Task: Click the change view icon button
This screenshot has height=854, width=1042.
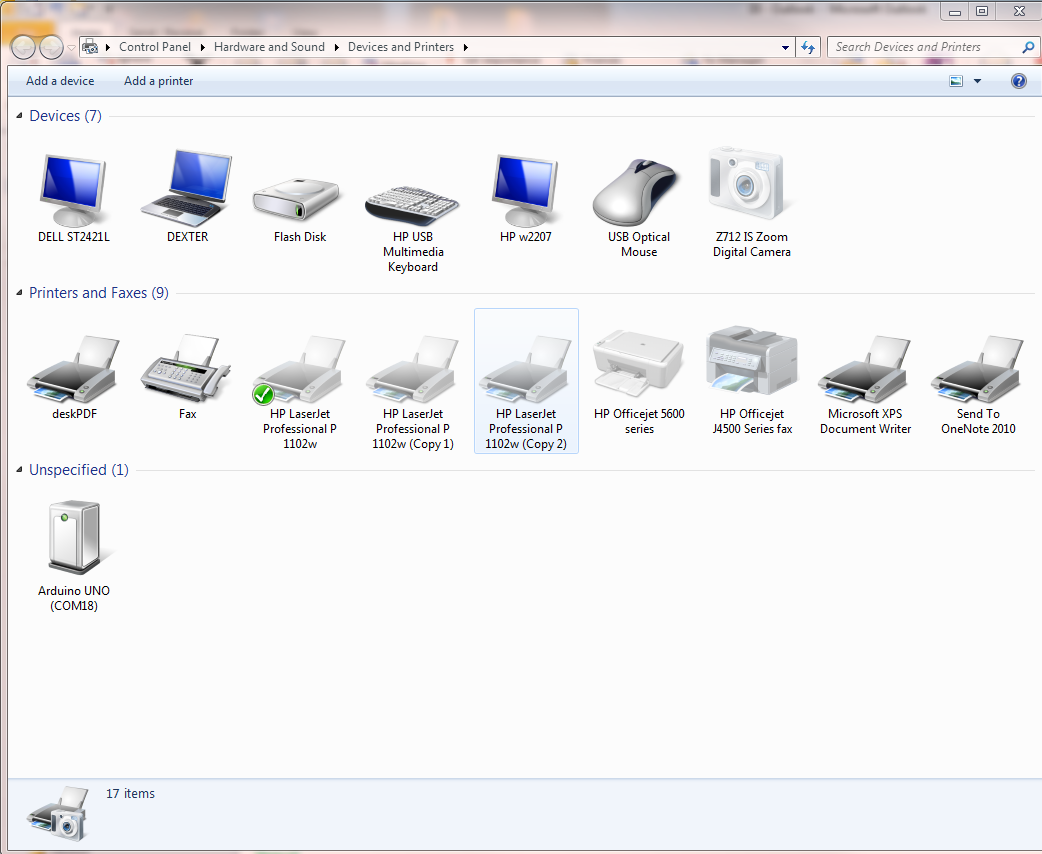Action: pos(956,81)
